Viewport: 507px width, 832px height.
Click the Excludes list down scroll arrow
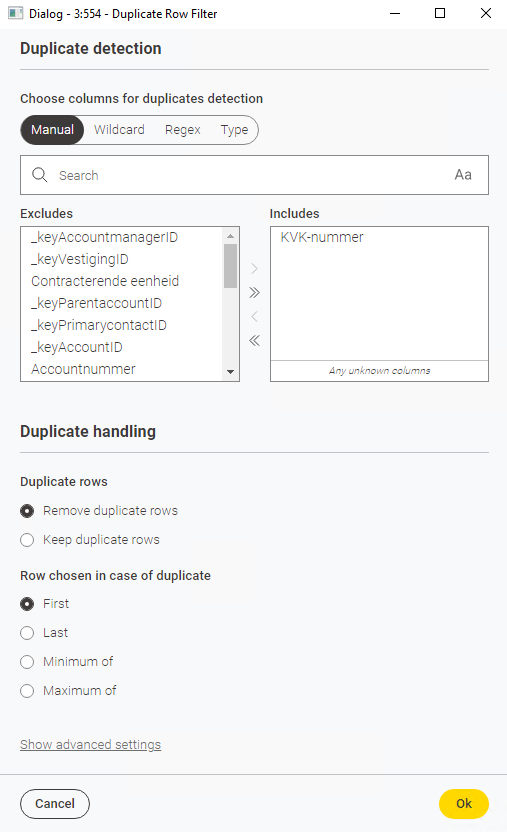[230, 372]
